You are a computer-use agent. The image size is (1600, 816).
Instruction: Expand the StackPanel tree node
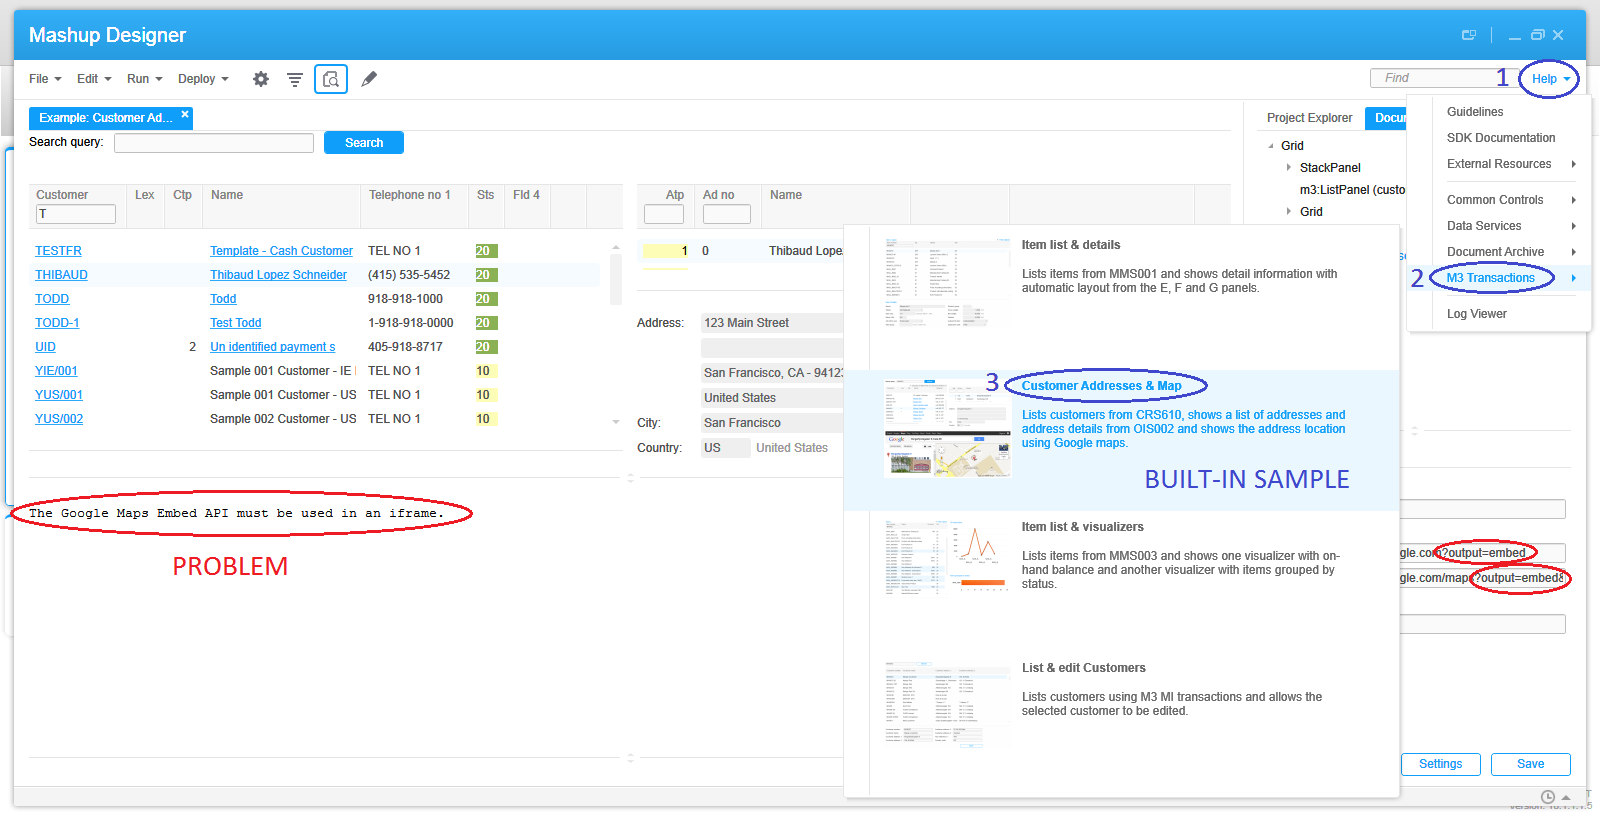coord(1288,168)
